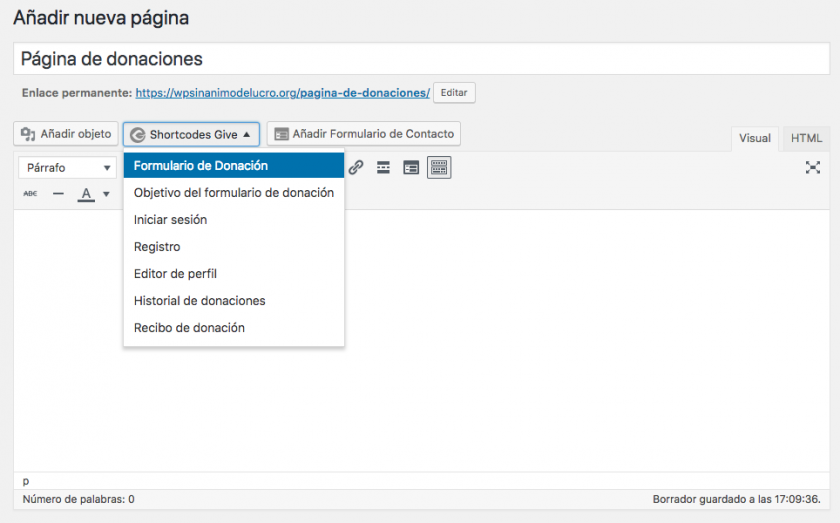Click the Añadir objeto button
The width and height of the screenshot is (840, 523).
(66, 134)
